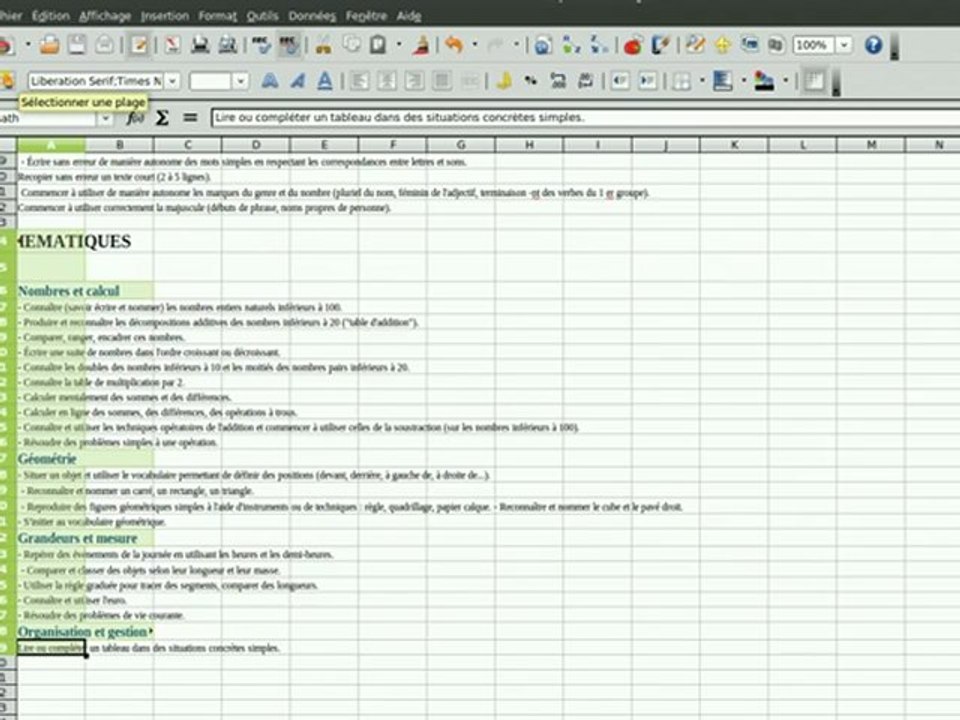This screenshot has height=720, width=960.
Task: Open Find and Replace icon
Action: click(695, 45)
